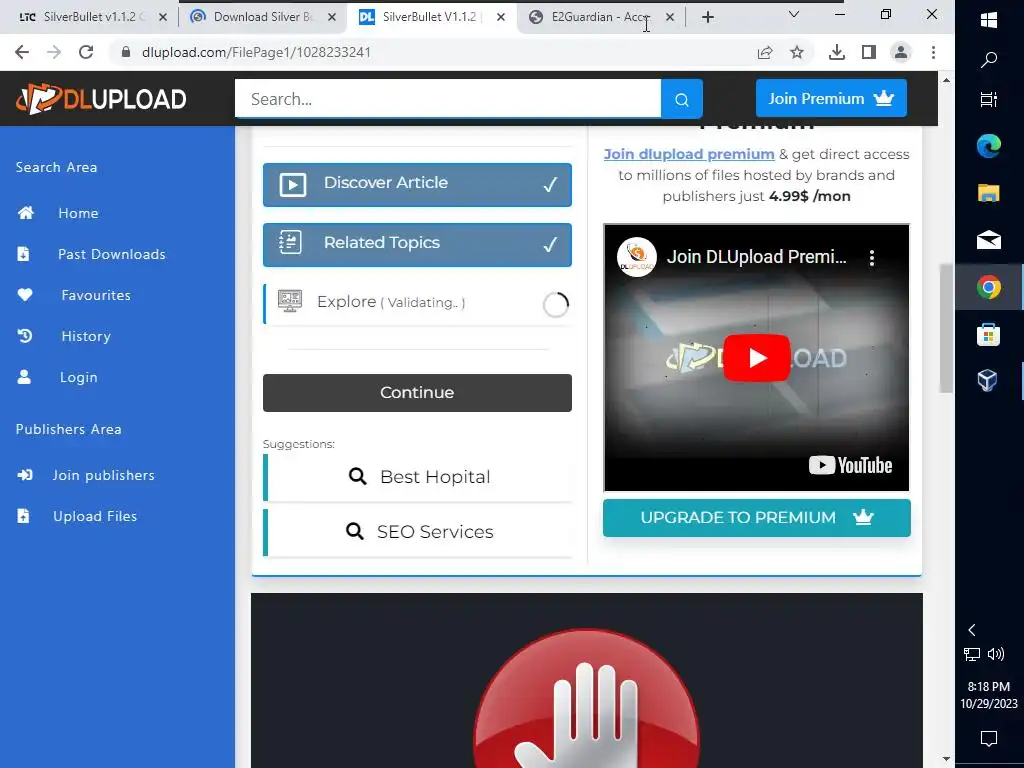Expand hidden system tray icons chevron
Screen dimensions: 1024x768
(972, 630)
